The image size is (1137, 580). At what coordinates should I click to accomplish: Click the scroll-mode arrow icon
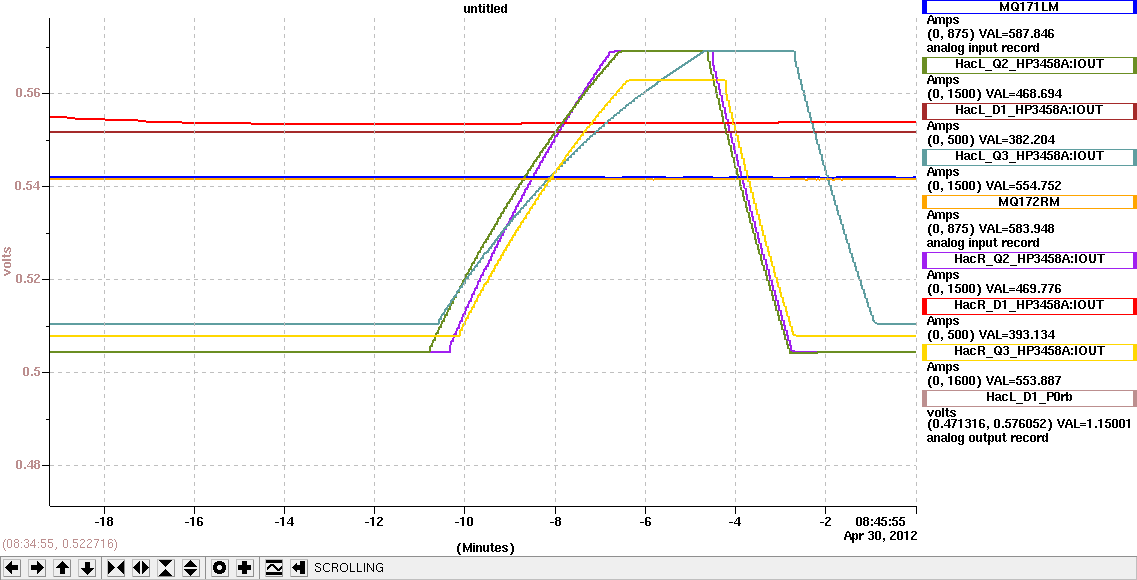[299, 568]
